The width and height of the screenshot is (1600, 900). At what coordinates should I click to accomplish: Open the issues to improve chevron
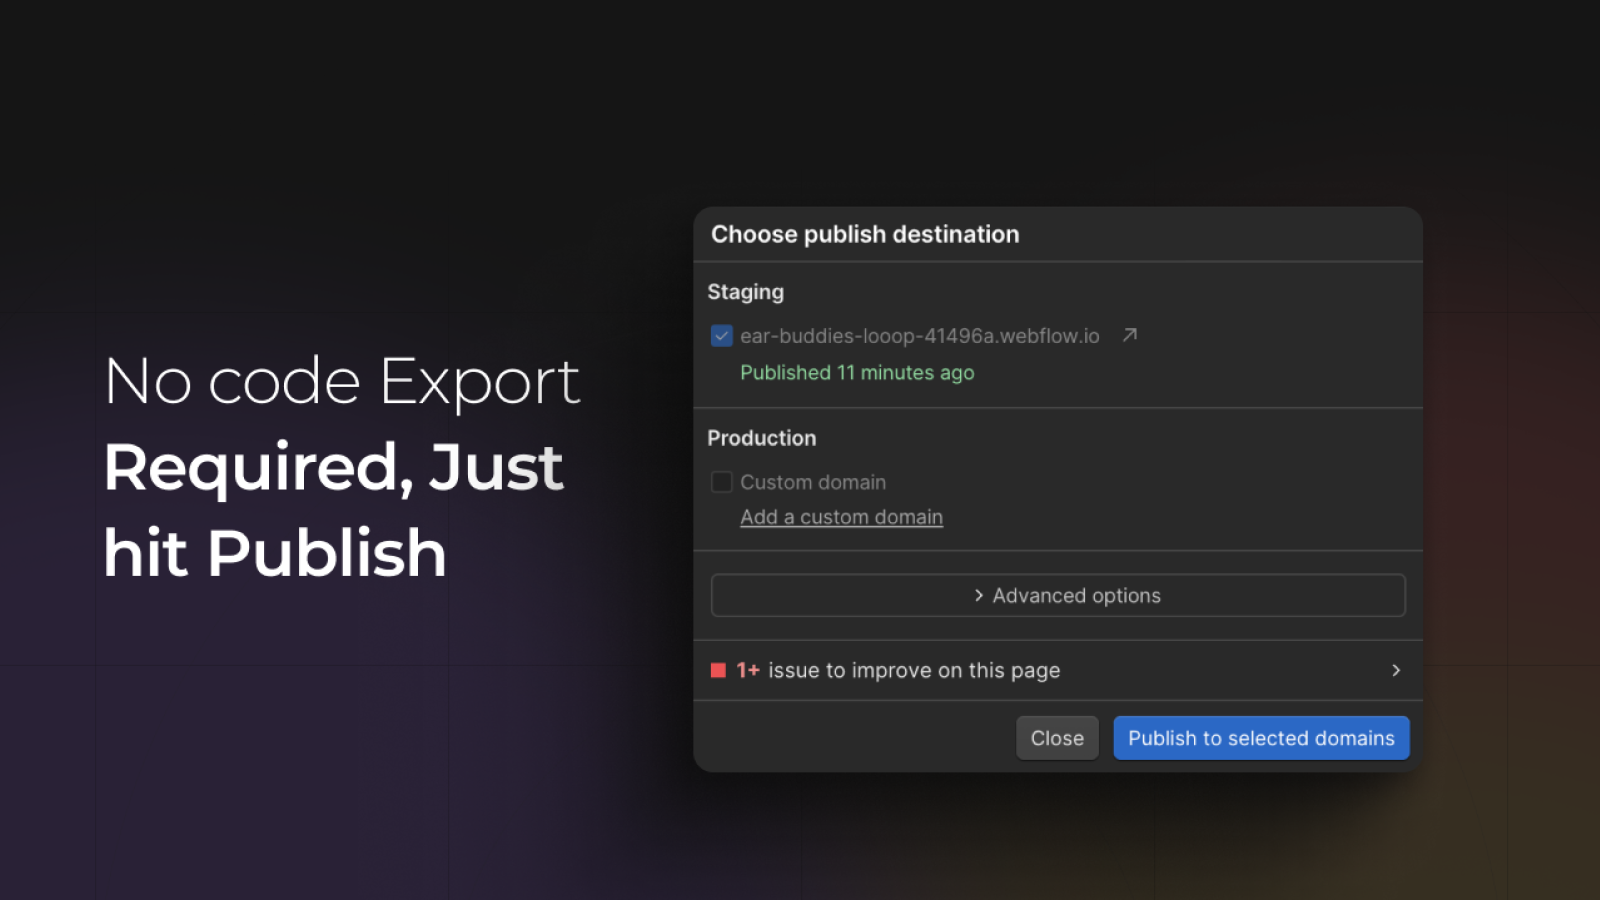pyautogui.click(x=1396, y=670)
